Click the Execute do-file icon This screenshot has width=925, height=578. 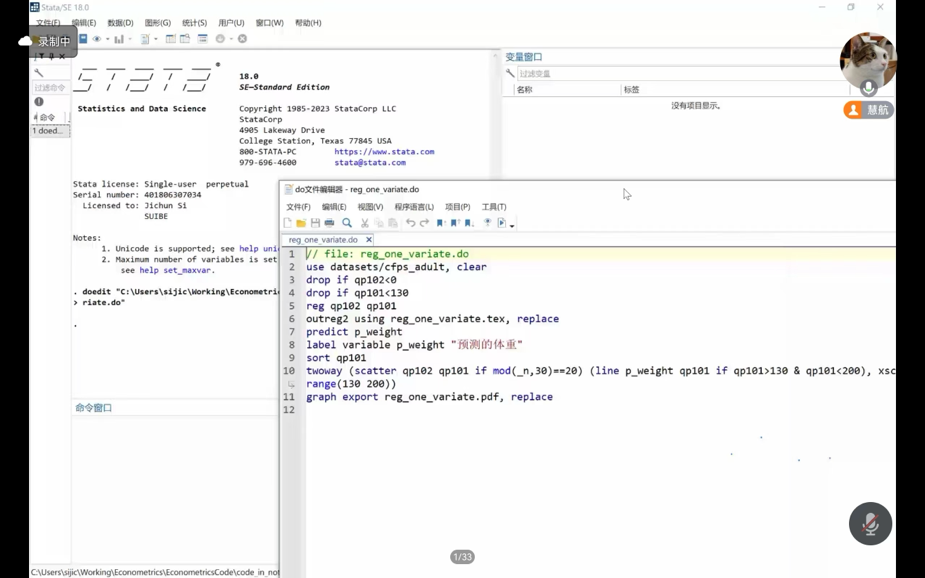[x=501, y=223]
